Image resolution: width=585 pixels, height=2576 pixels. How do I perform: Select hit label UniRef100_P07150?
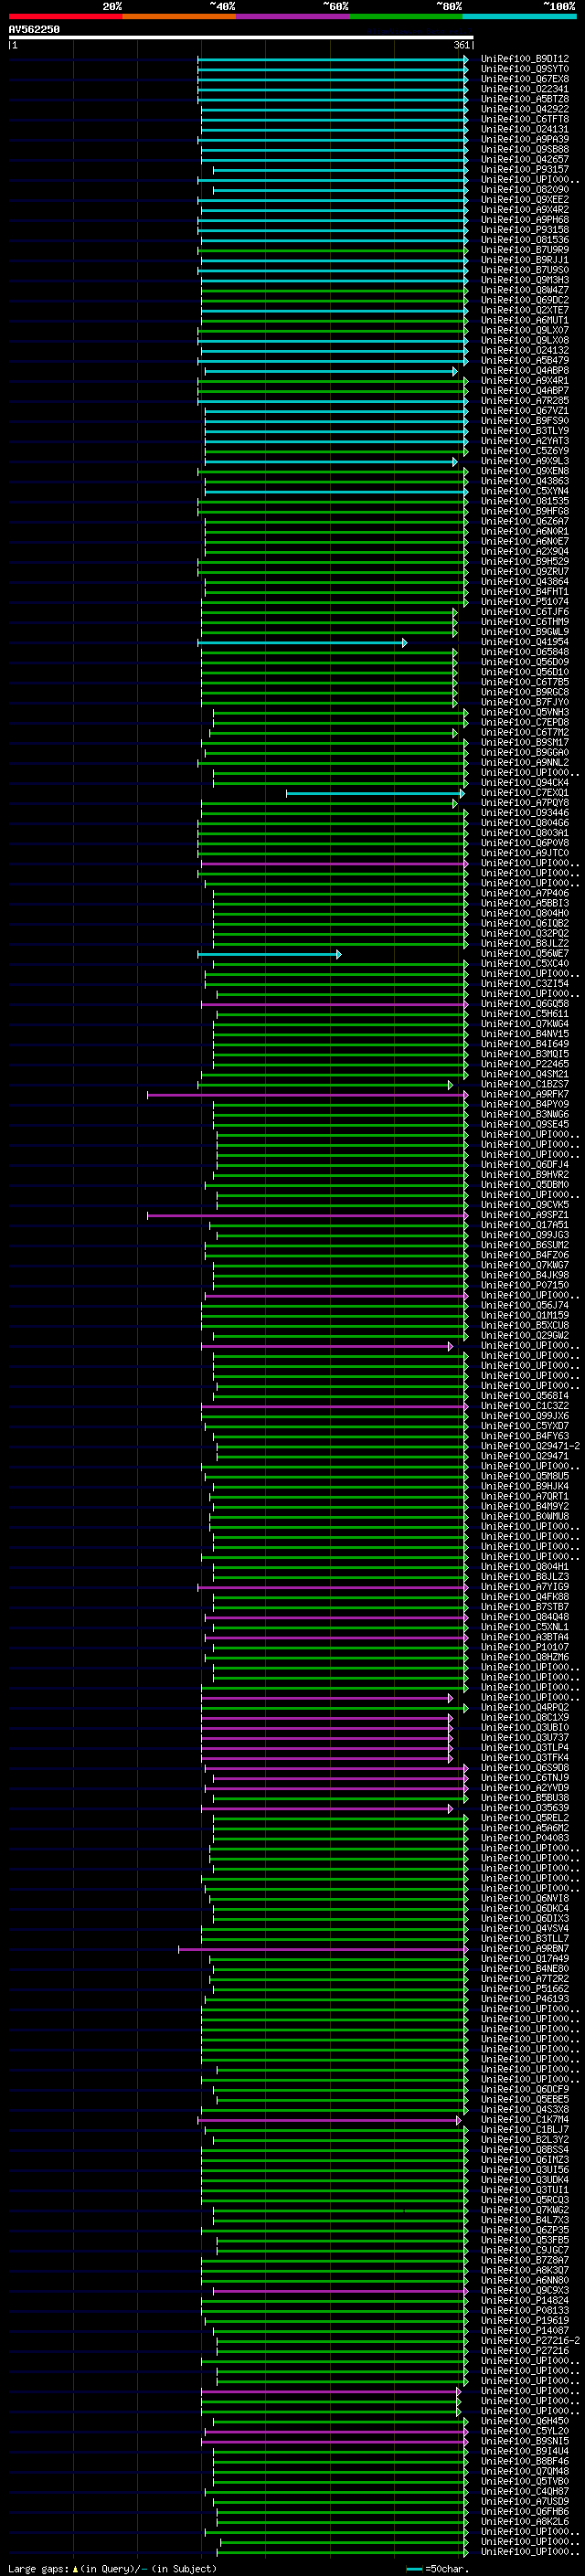pos(525,1285)
